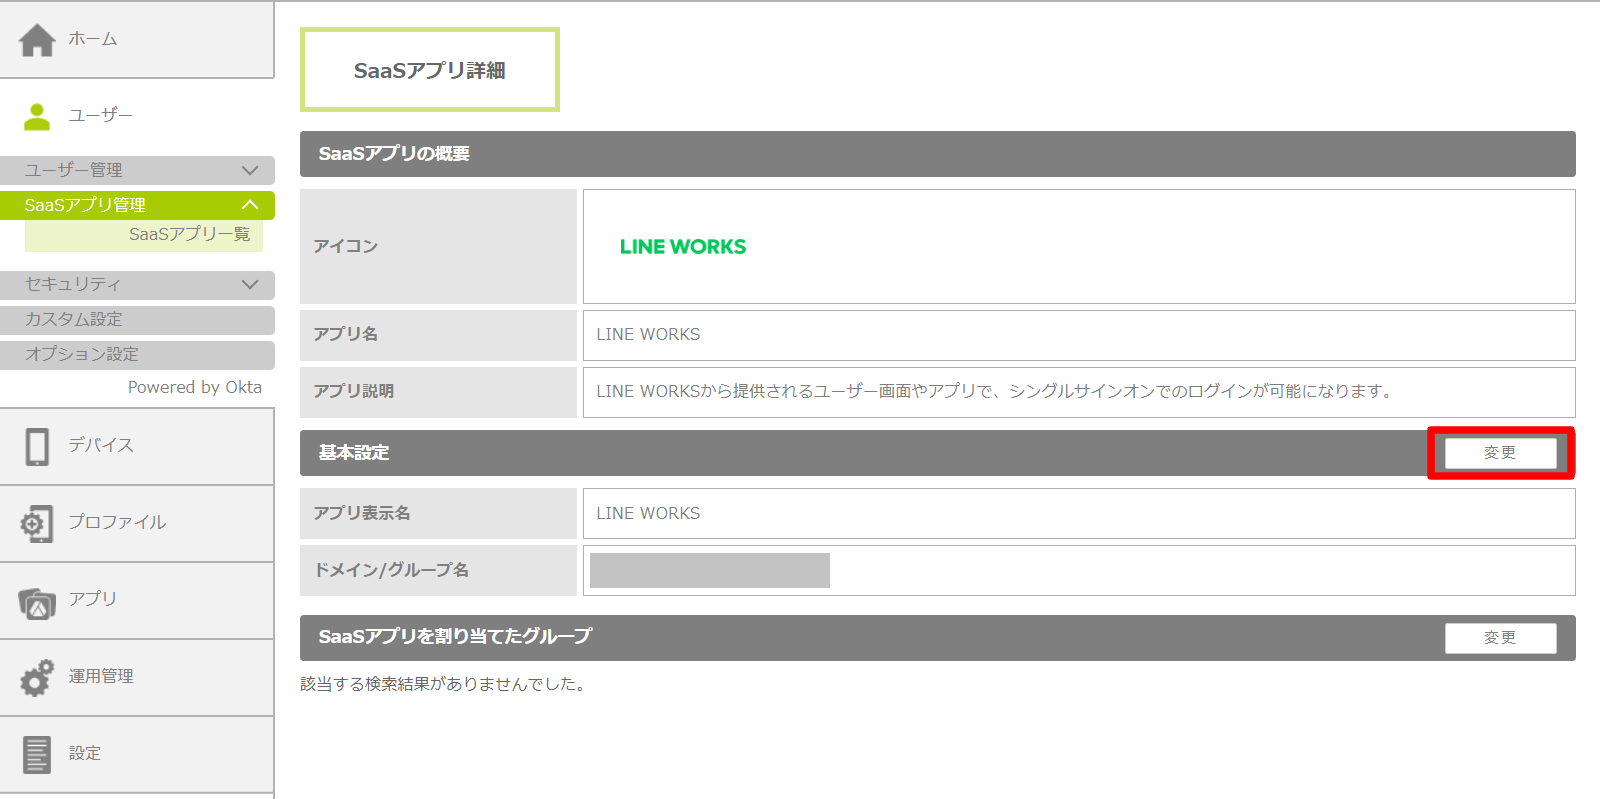Click the ドメイン/グループ名 grayed value field
Screen dimensions: 1600x799
(709, 570)
